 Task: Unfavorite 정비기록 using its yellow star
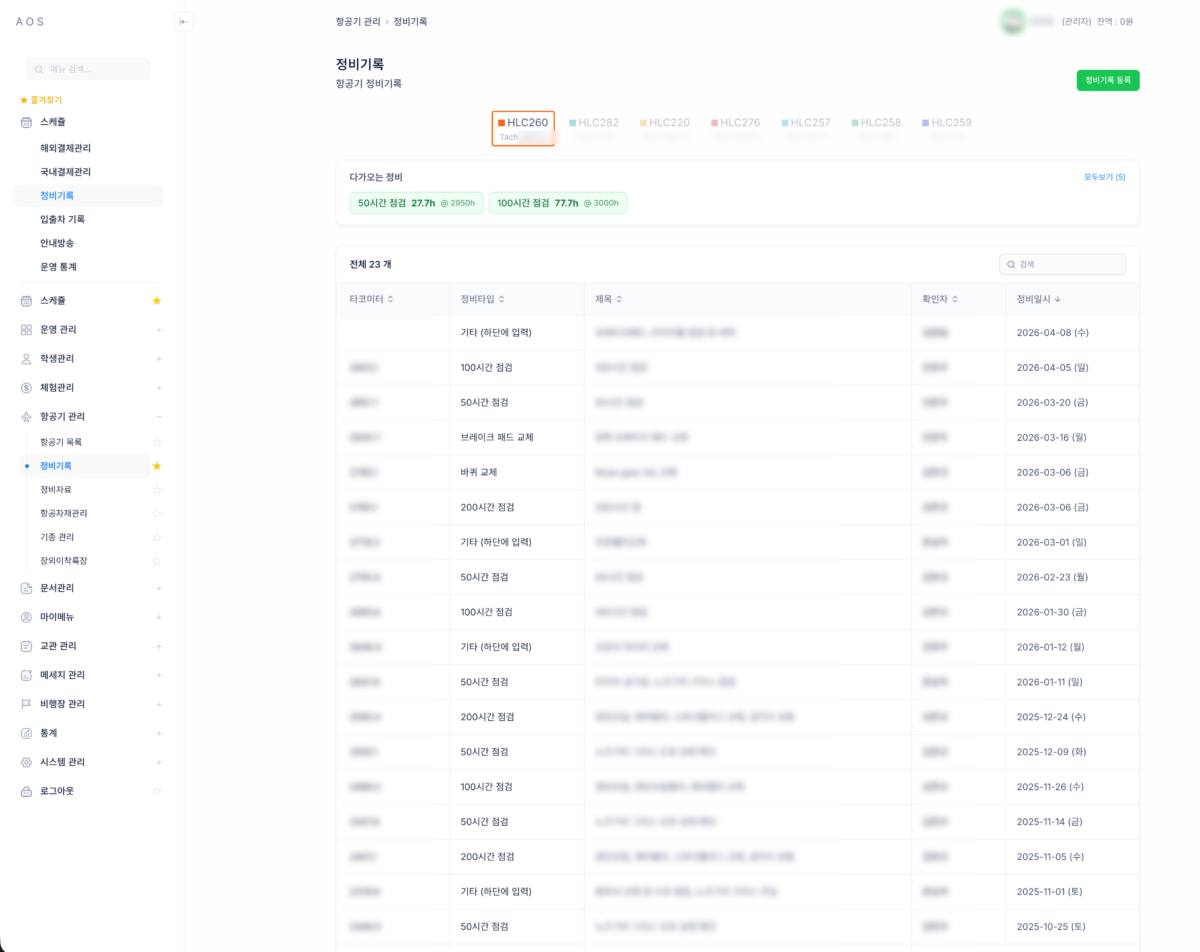pyautogui.click(x=156, y=466)
